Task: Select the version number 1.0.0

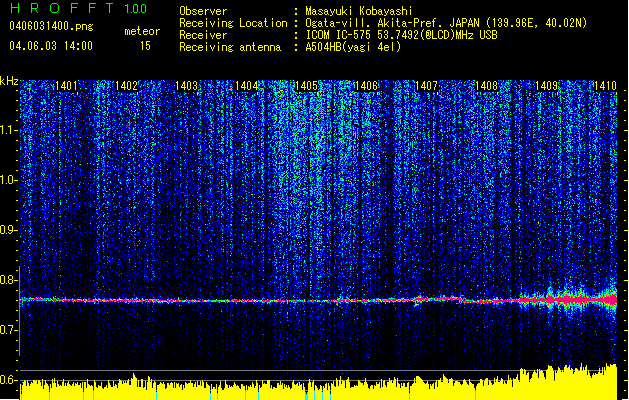Action: [x=135, y=8]
